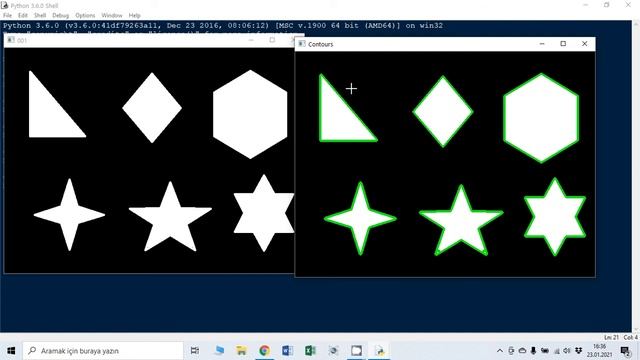Image resolution: width=640 pixels, height=360 pixels.
Task: Click the camera-like taskbar icon
Action: [333, 351]
